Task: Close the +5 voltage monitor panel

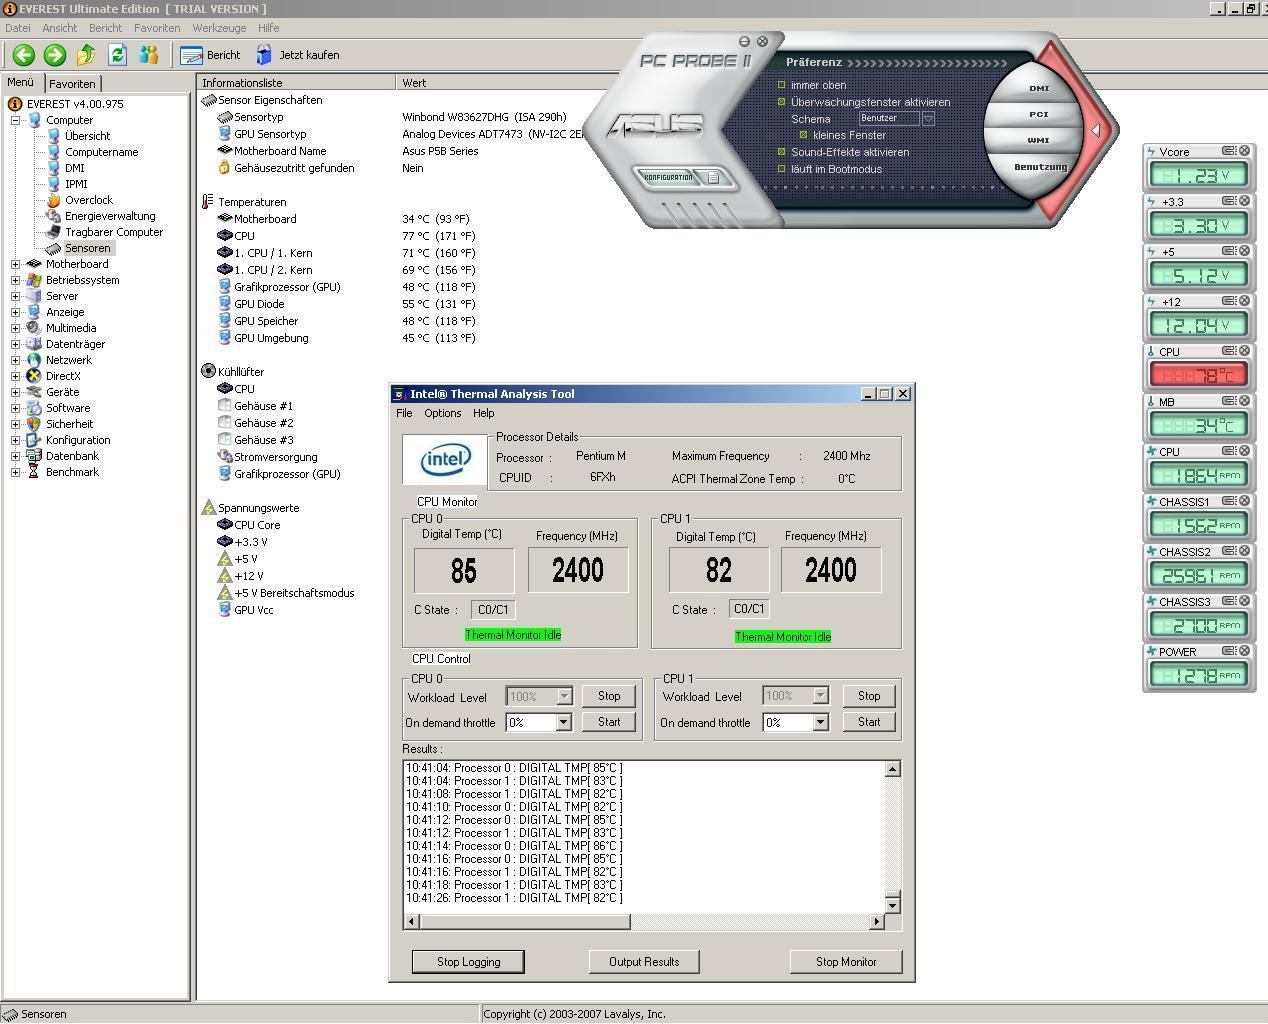Action: (x=1245, y=251)
